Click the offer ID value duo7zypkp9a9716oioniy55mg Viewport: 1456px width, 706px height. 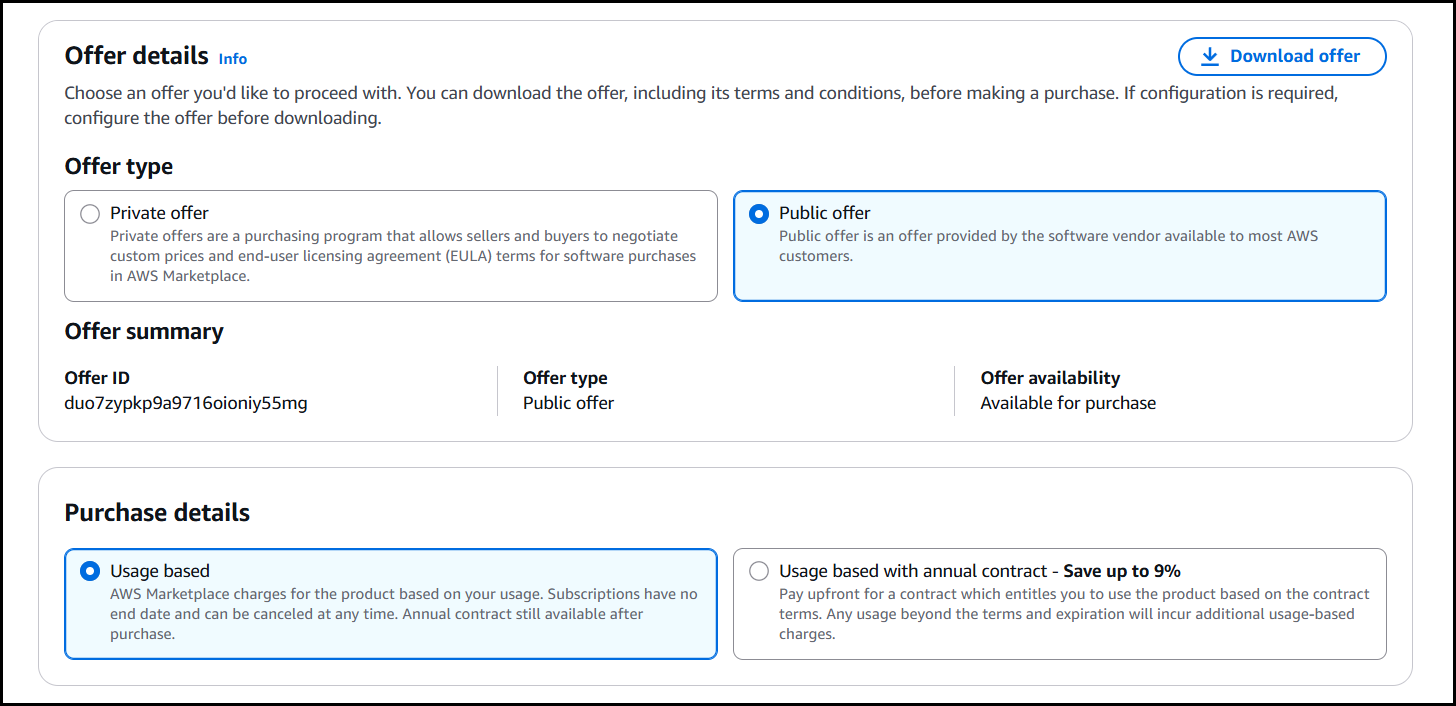point(186,404)
